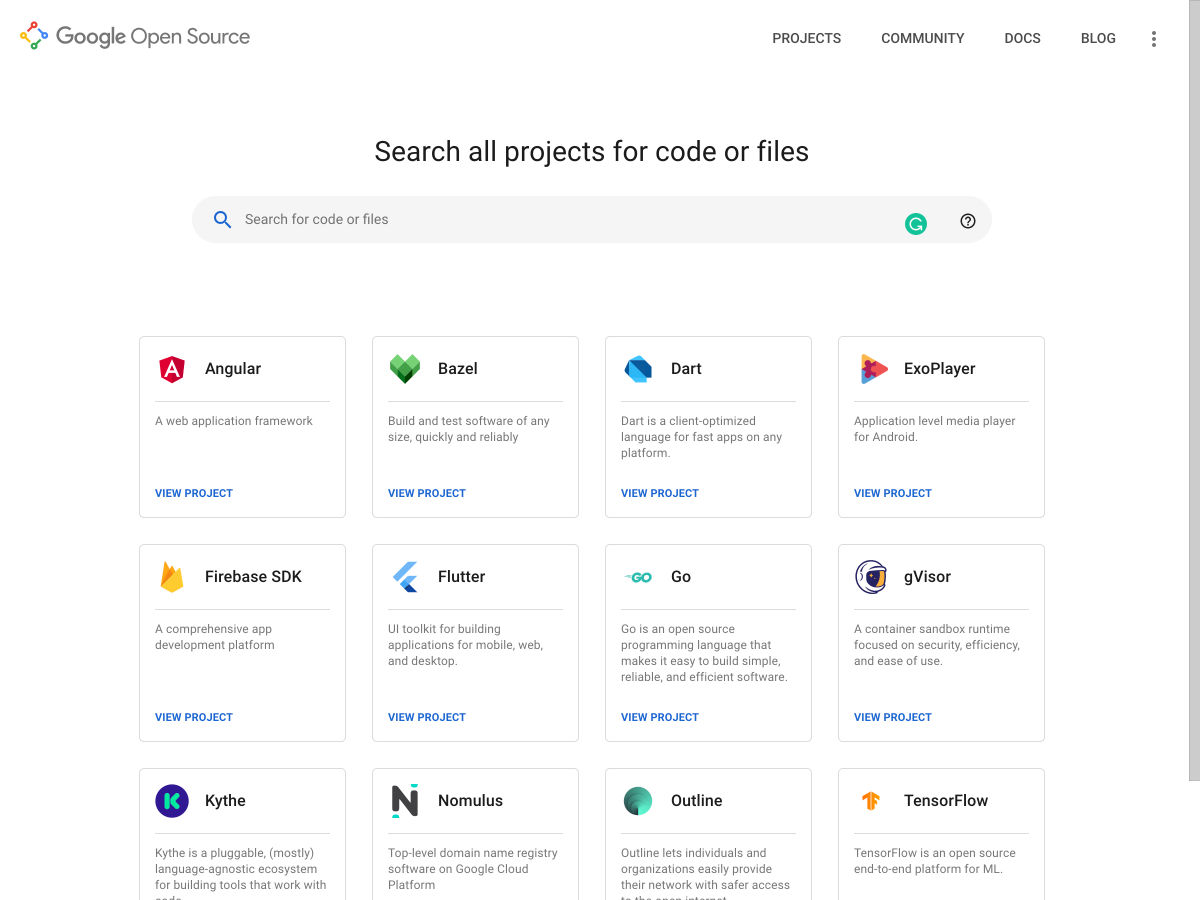
Task: Click the Bazel logo icon
Action: [405, 369]
